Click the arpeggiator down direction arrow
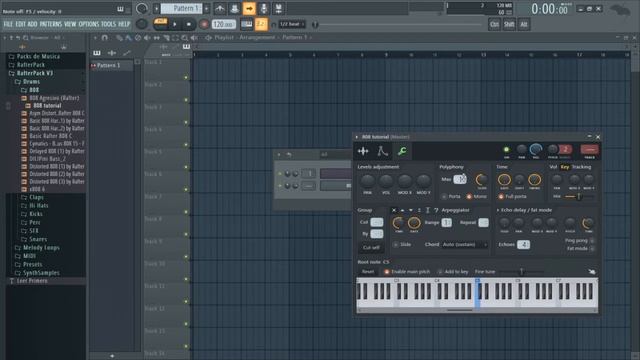The width and height of the screenshot is (640, 360). point(411,210)
